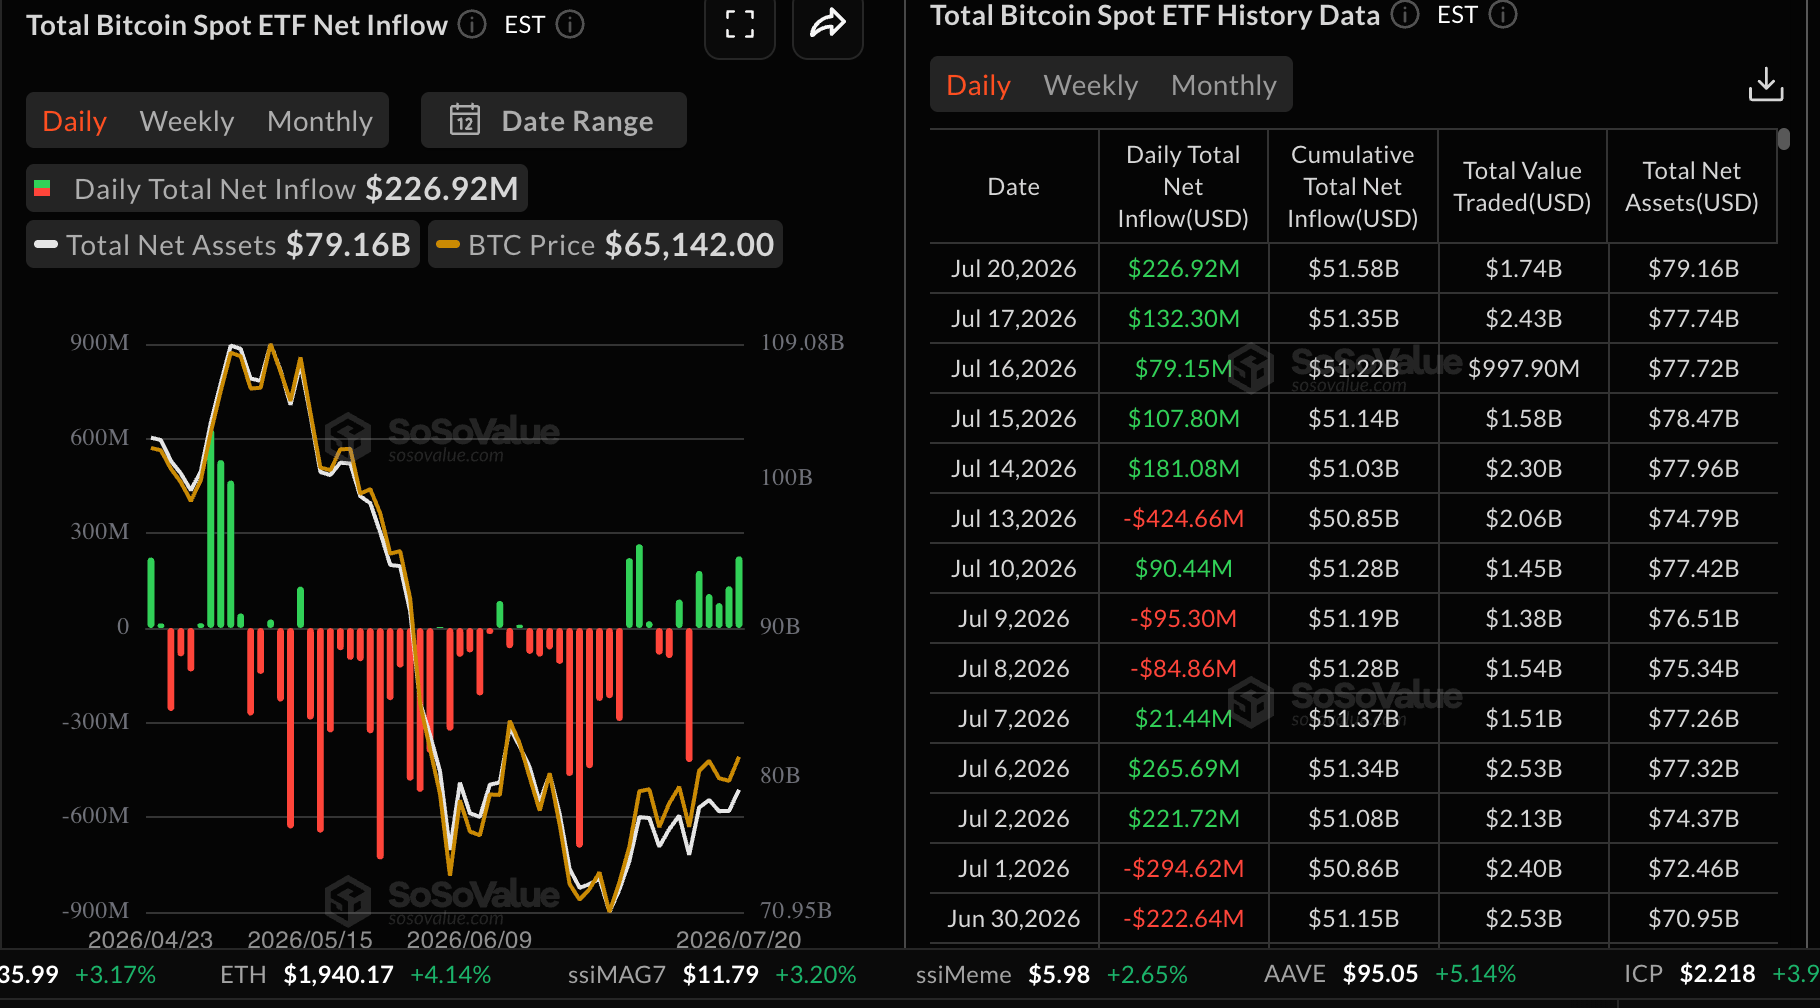This screenshot has width=1820, height=1008.
Task: Show EST timezone info next to chart title
Action: 570,25
